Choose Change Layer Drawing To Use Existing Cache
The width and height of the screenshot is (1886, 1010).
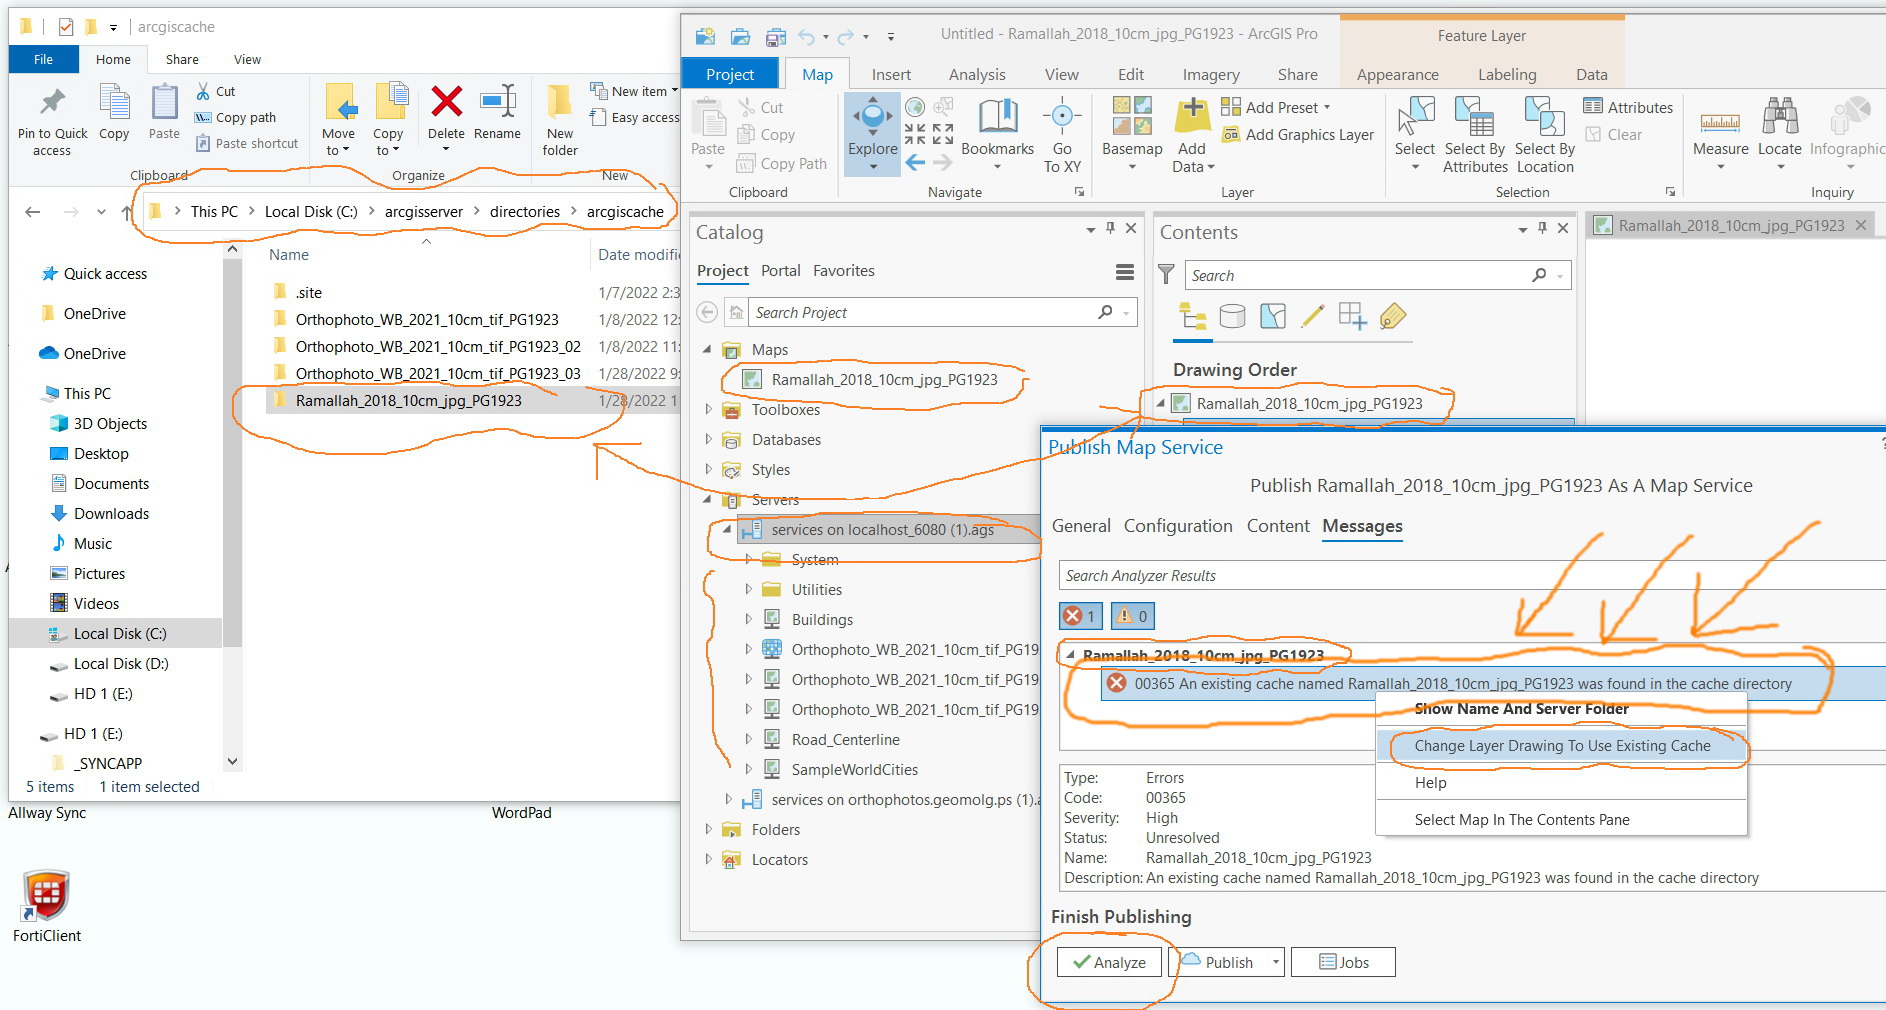[x=1562, y=746]
